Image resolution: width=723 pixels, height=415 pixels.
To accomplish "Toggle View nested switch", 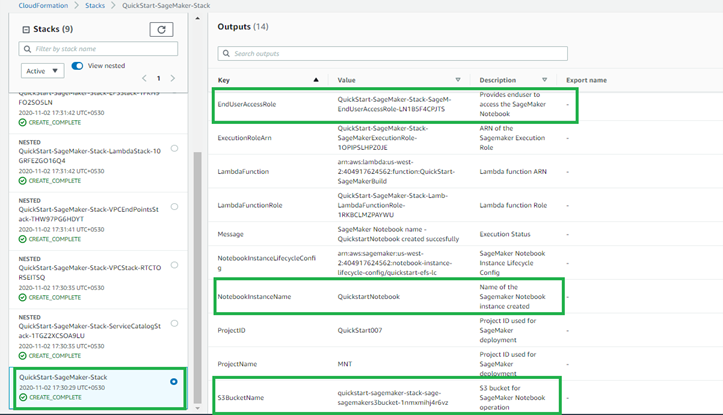I will [x=77, y=66].
